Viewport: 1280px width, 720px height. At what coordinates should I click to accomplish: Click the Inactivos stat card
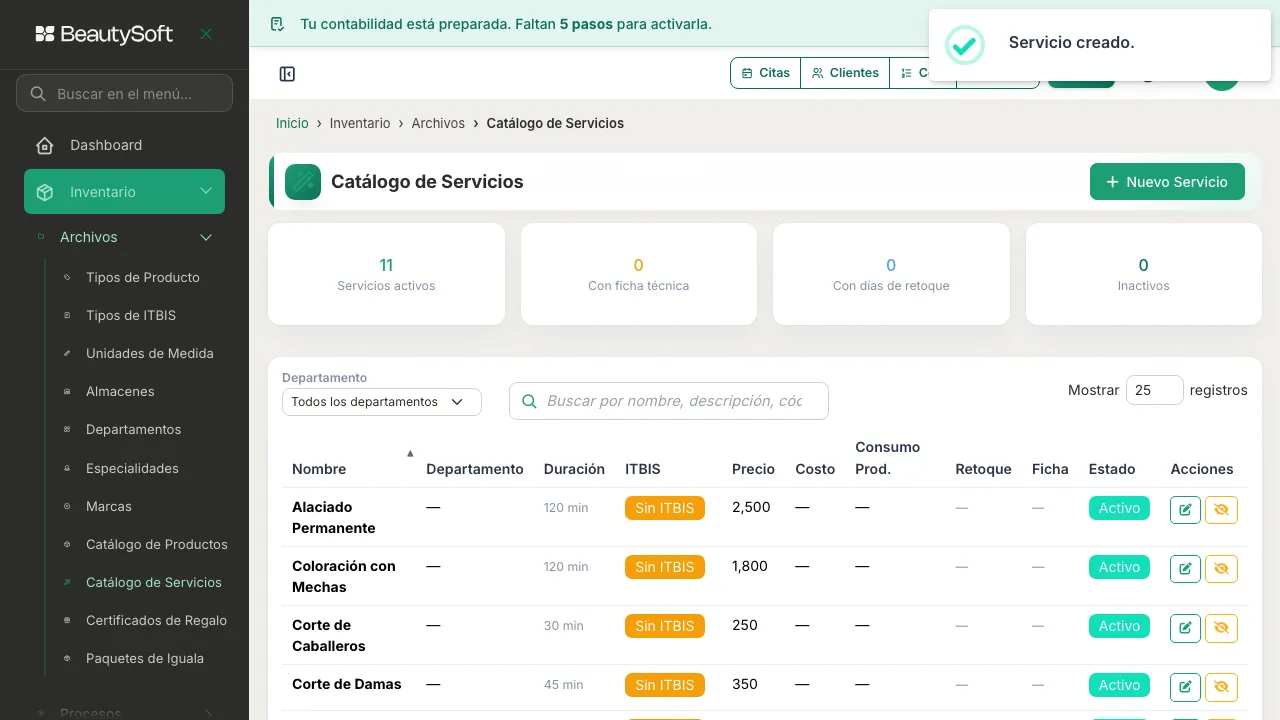1143,274
